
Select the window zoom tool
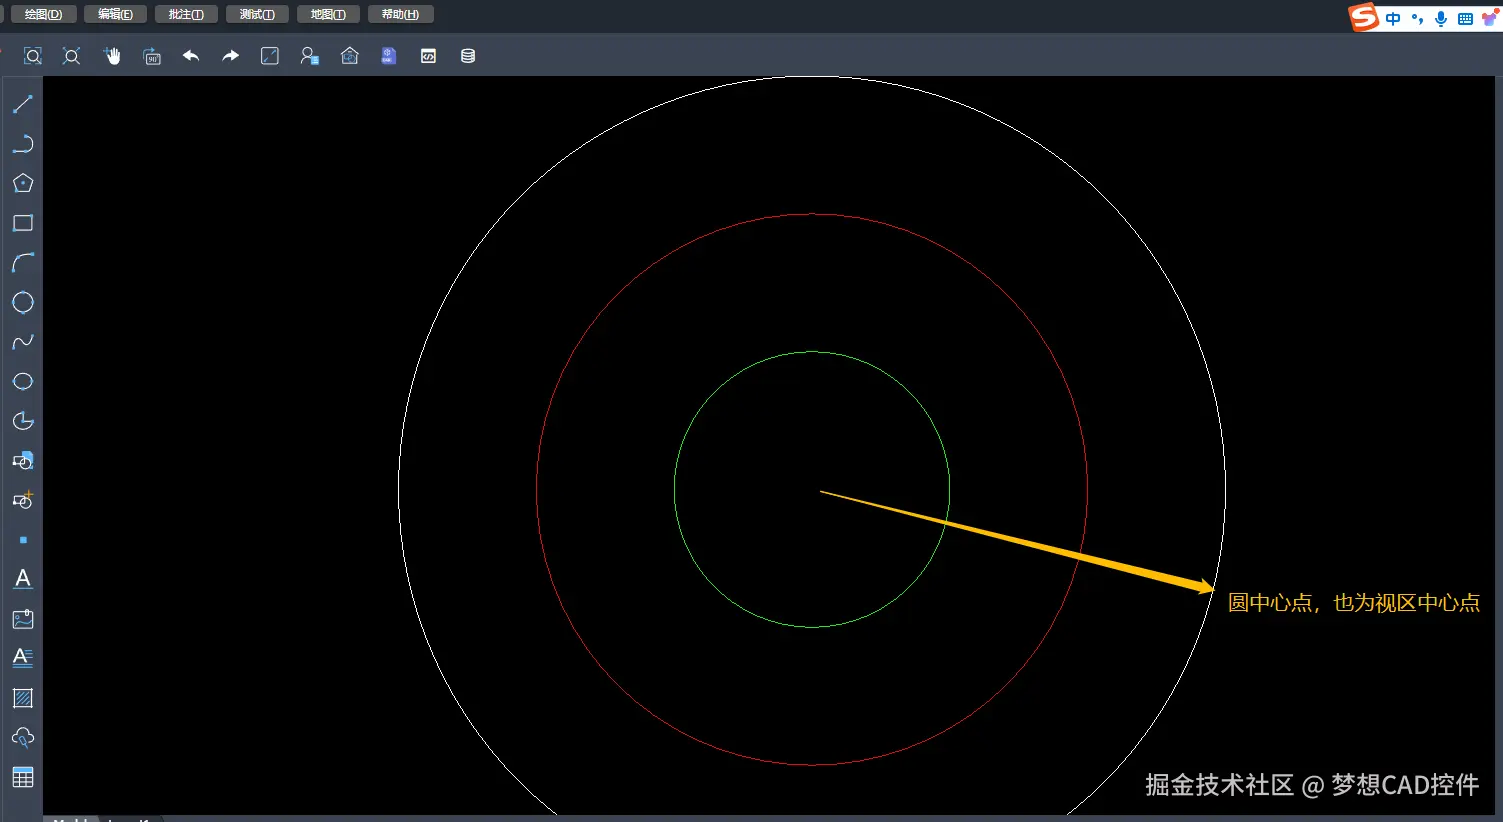[33, 56]
